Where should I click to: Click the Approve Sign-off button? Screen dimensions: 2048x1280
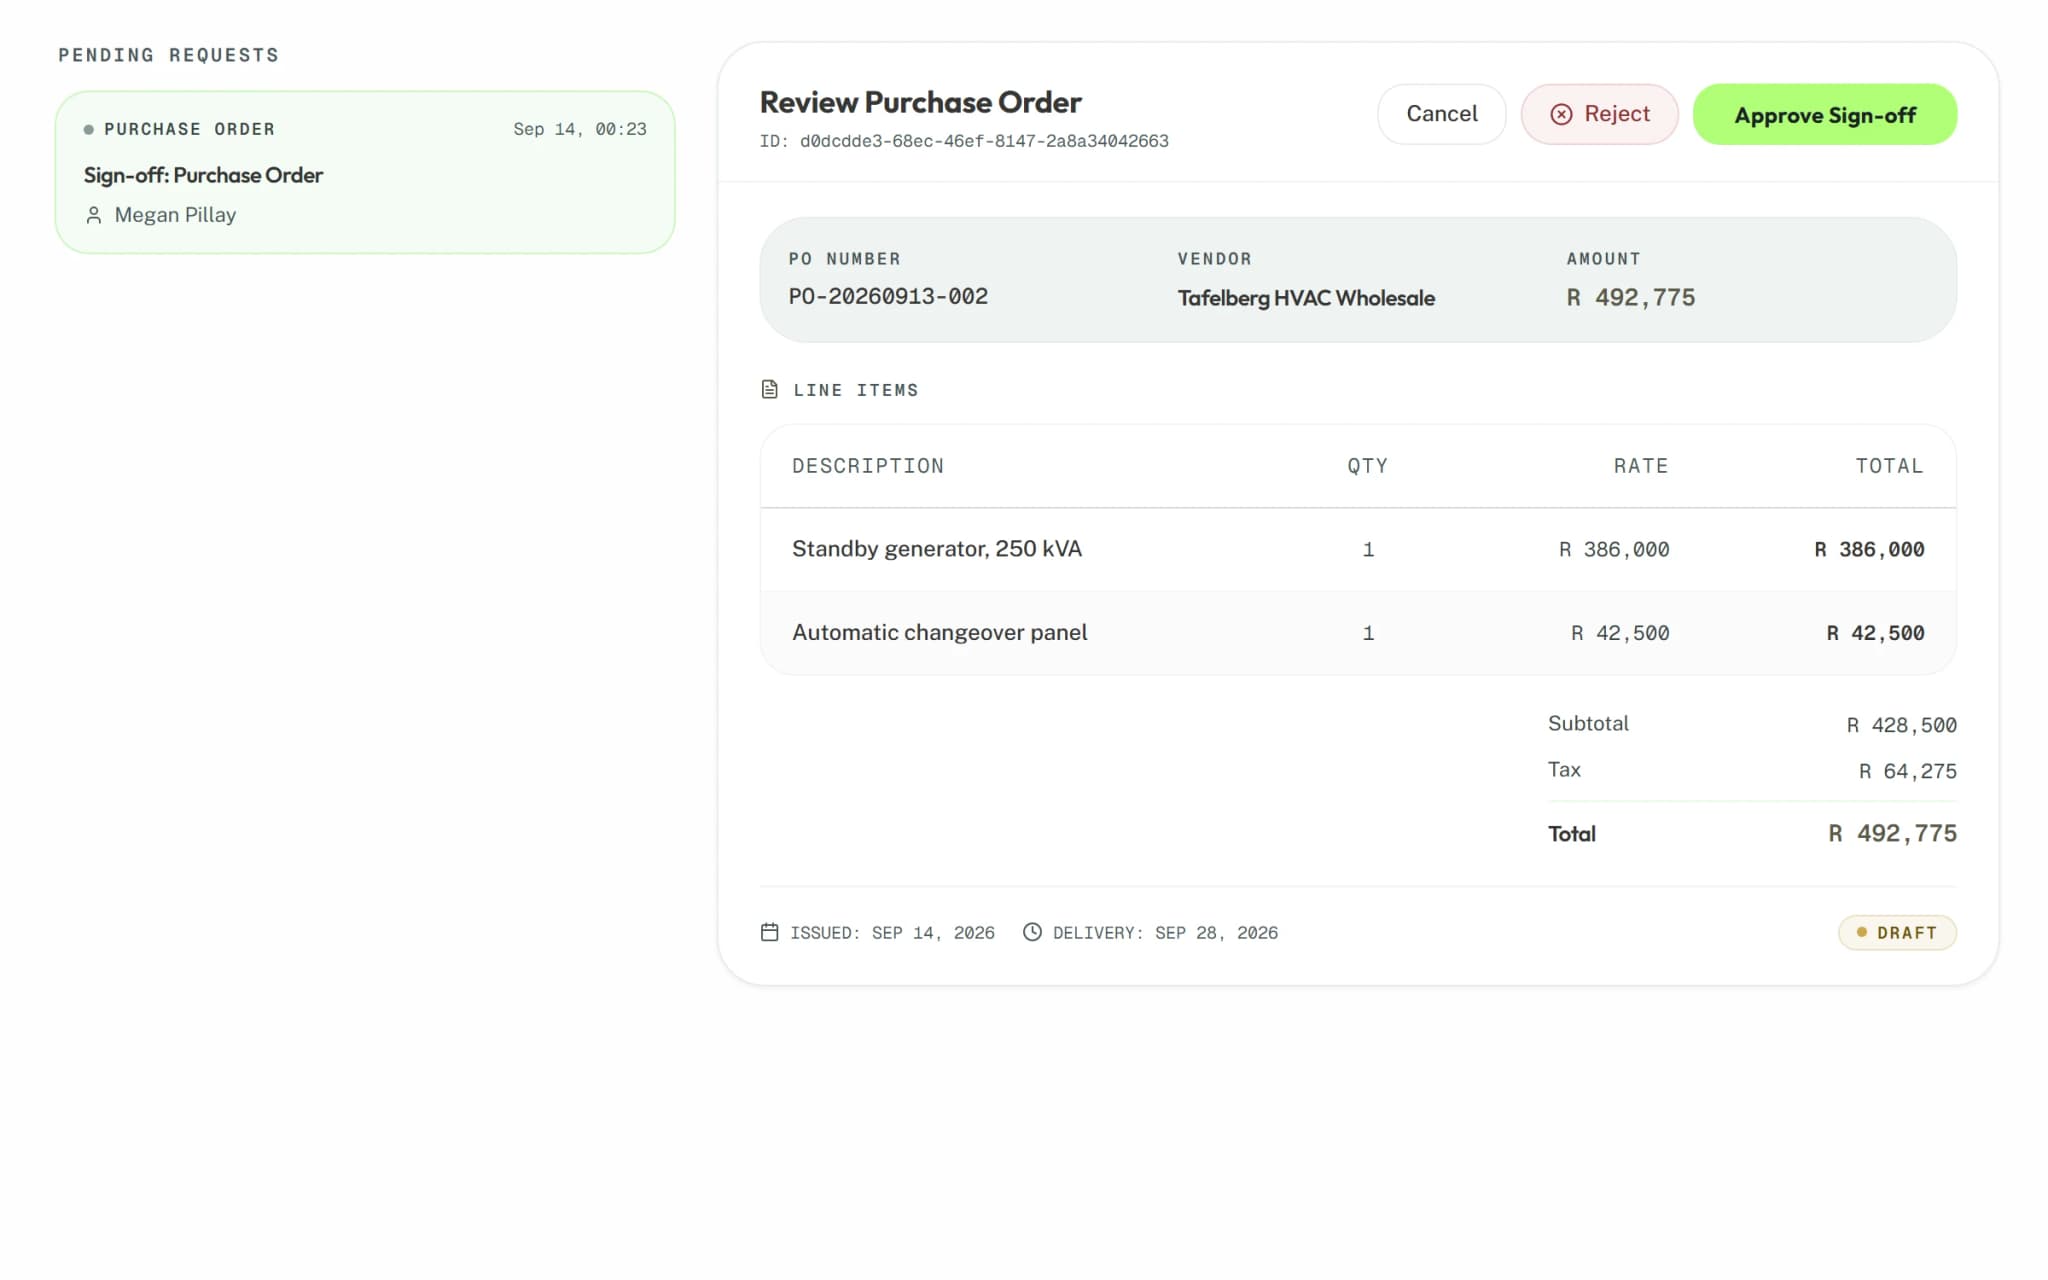[x=1824, y=114]
